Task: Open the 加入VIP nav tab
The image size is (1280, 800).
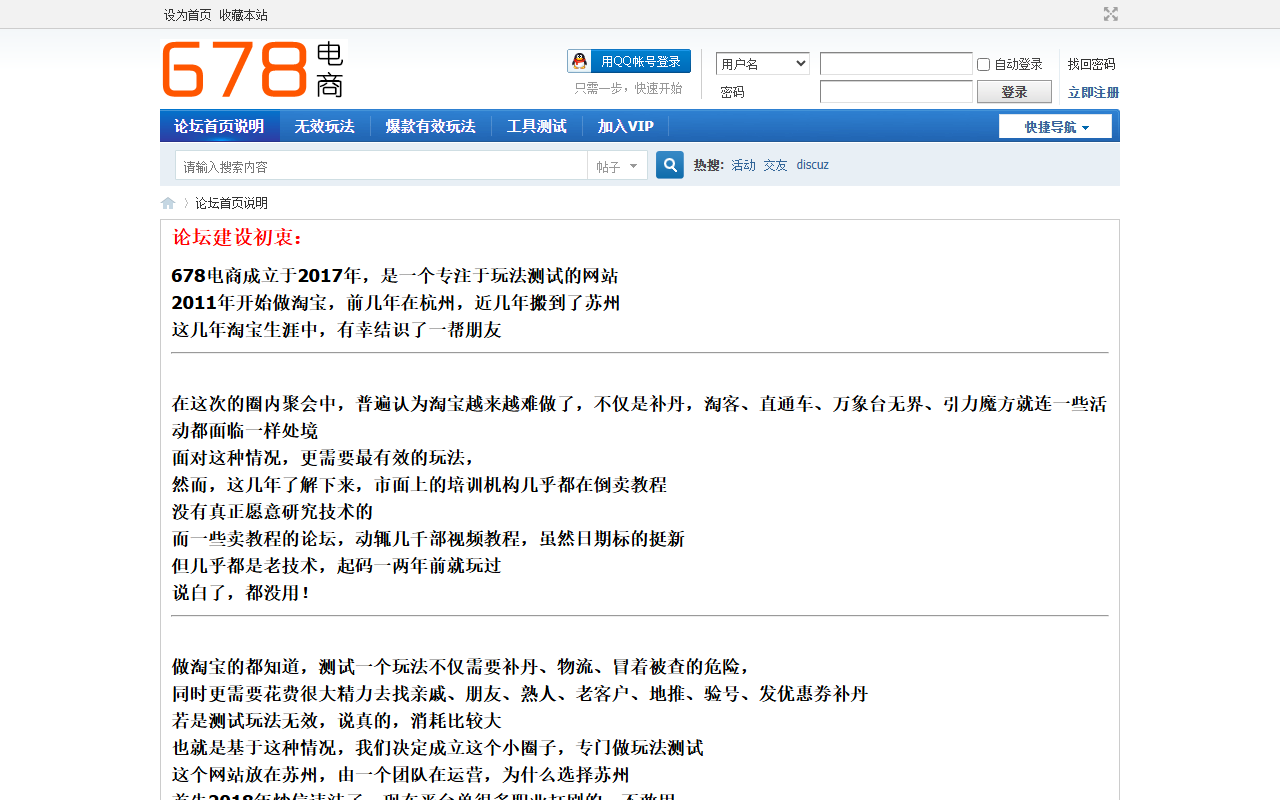Action: (x=626, y=126)
